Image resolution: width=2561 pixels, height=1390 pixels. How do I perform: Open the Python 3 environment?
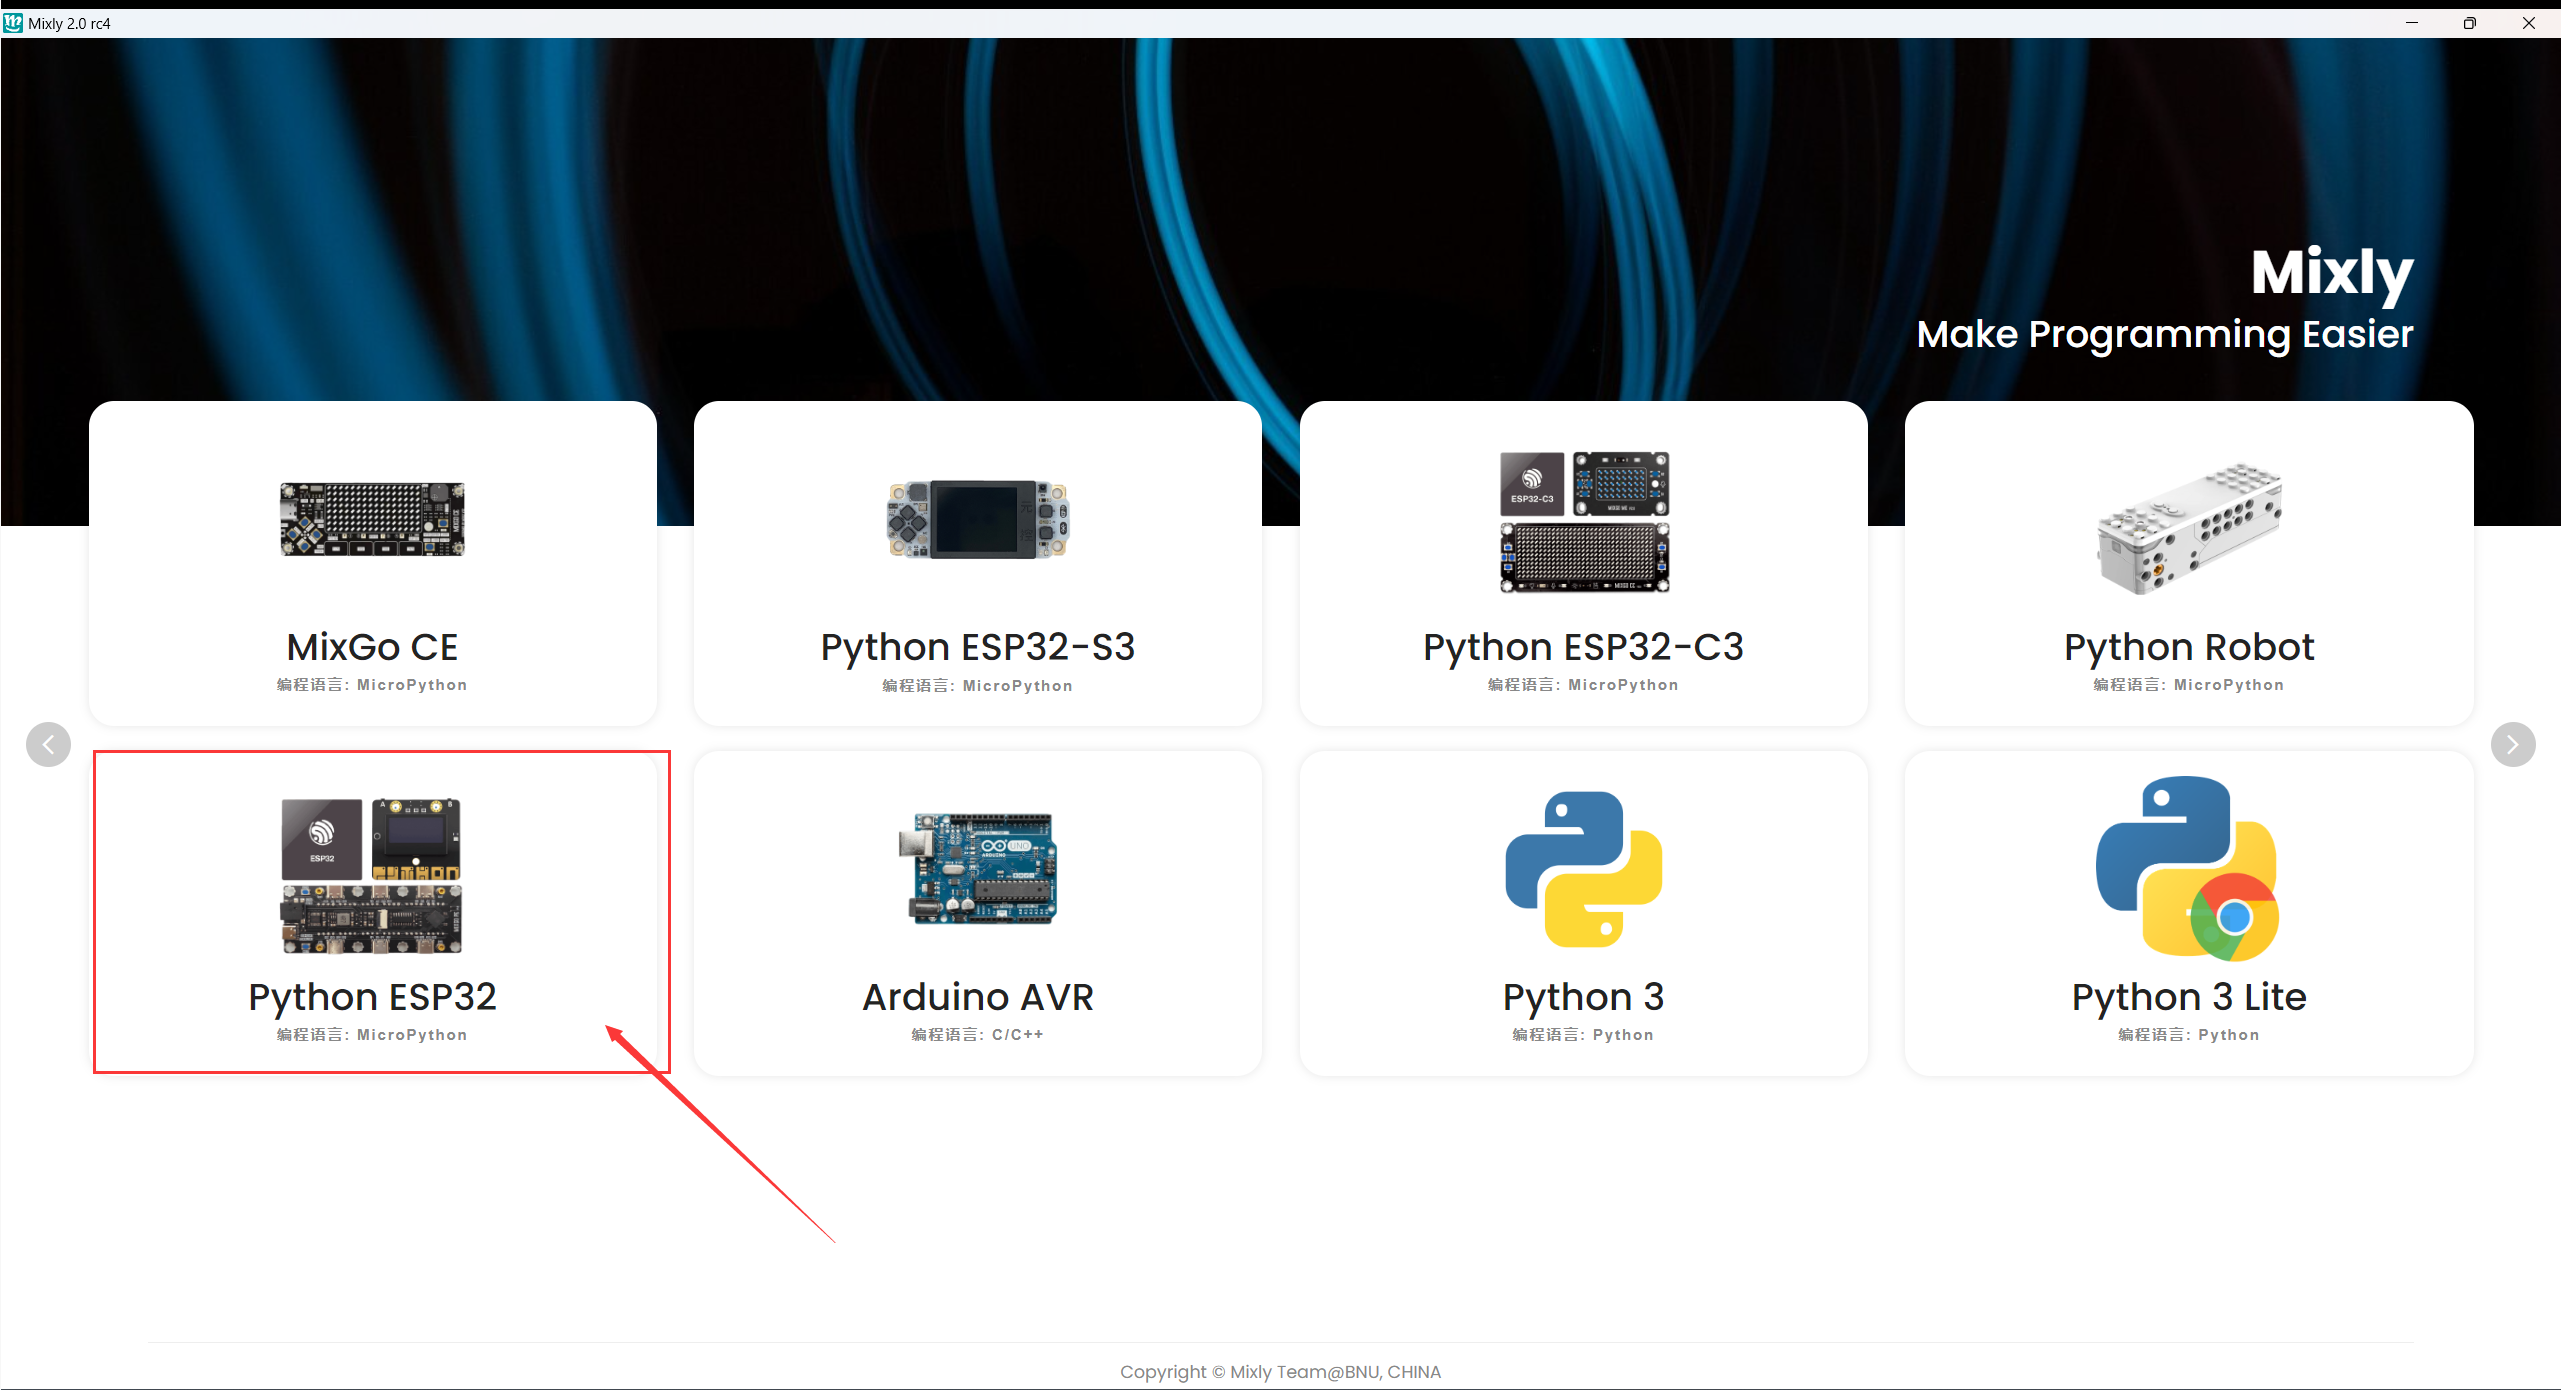click(x=1583, y=910)
